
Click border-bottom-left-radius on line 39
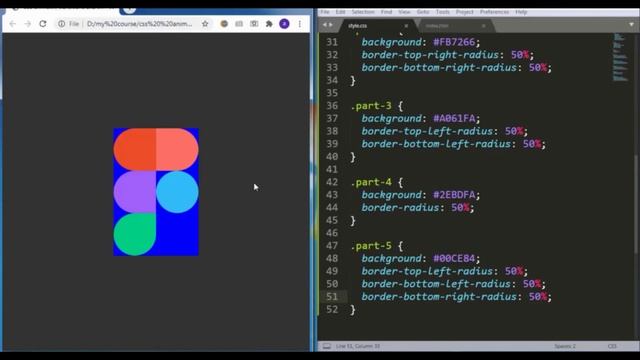coord(436,144)
